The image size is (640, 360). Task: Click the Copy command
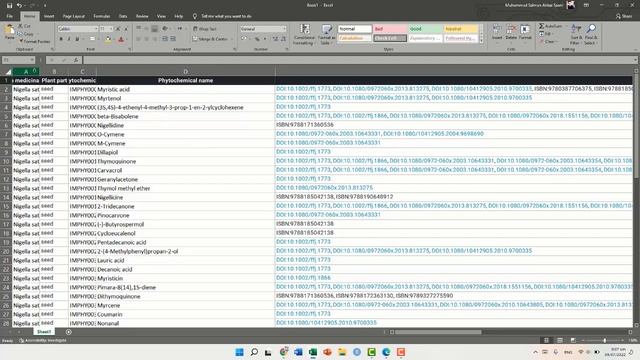26,33
